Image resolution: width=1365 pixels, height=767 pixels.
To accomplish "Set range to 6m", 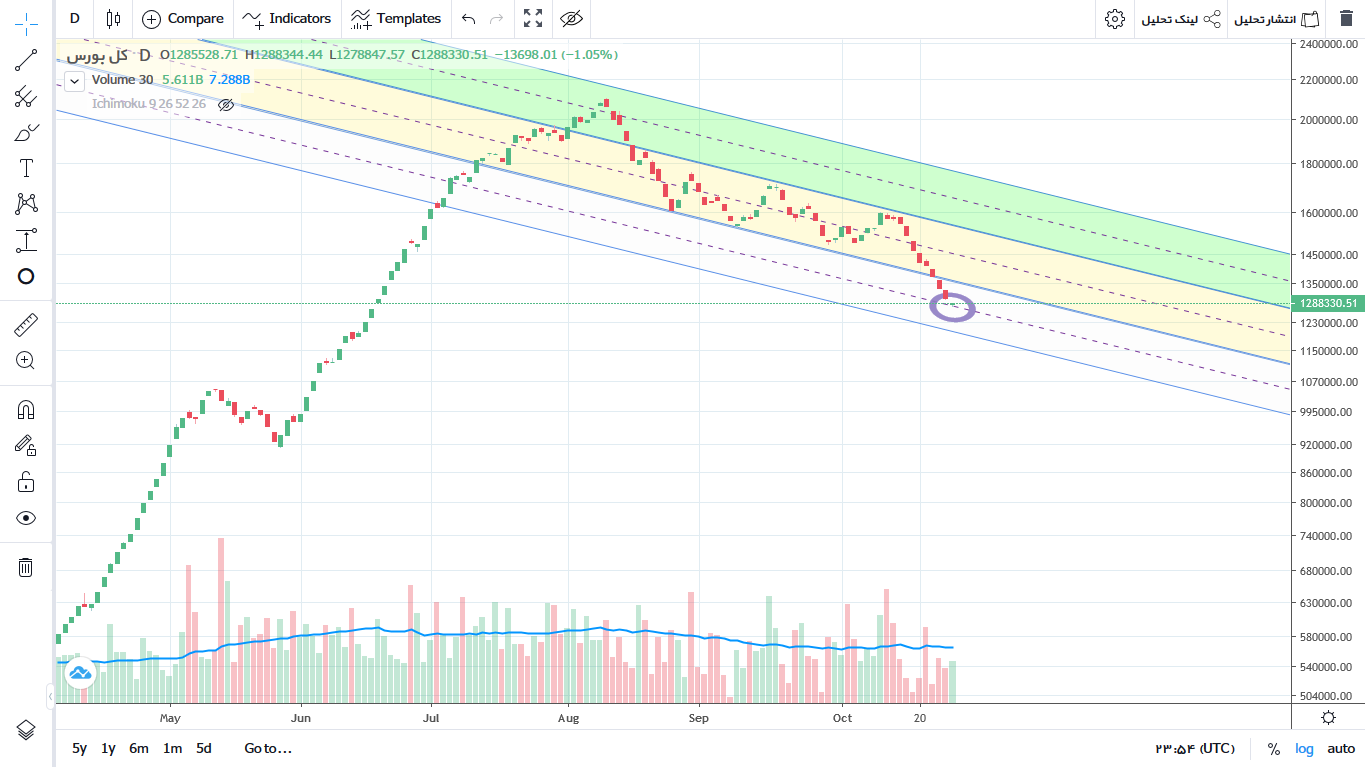I will (139, 748).
